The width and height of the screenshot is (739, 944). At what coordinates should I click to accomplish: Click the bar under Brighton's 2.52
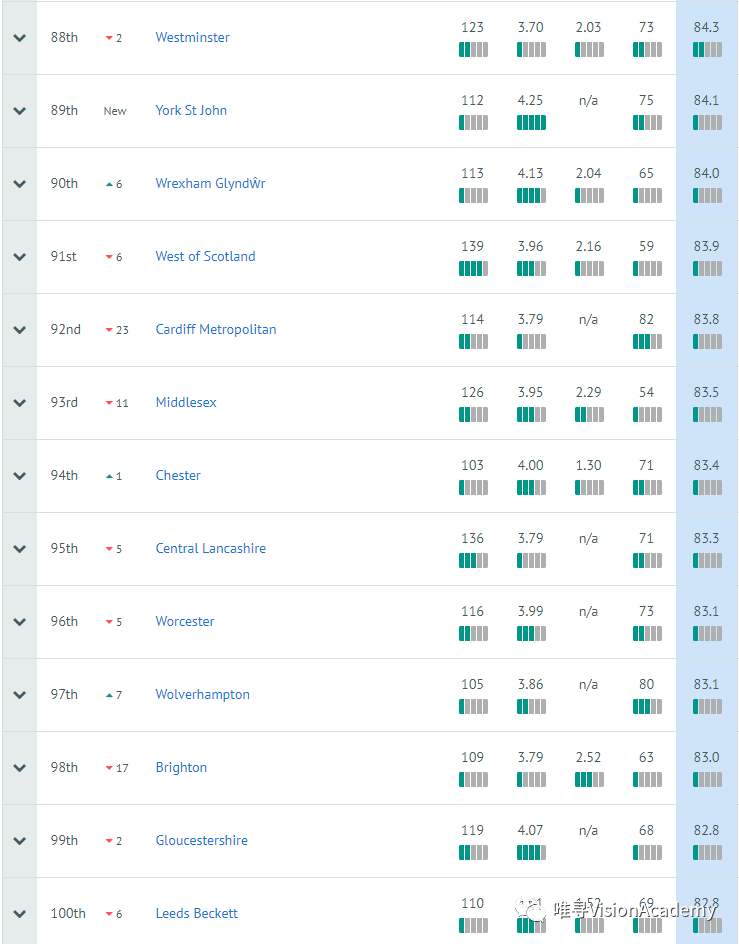(589, 779)
